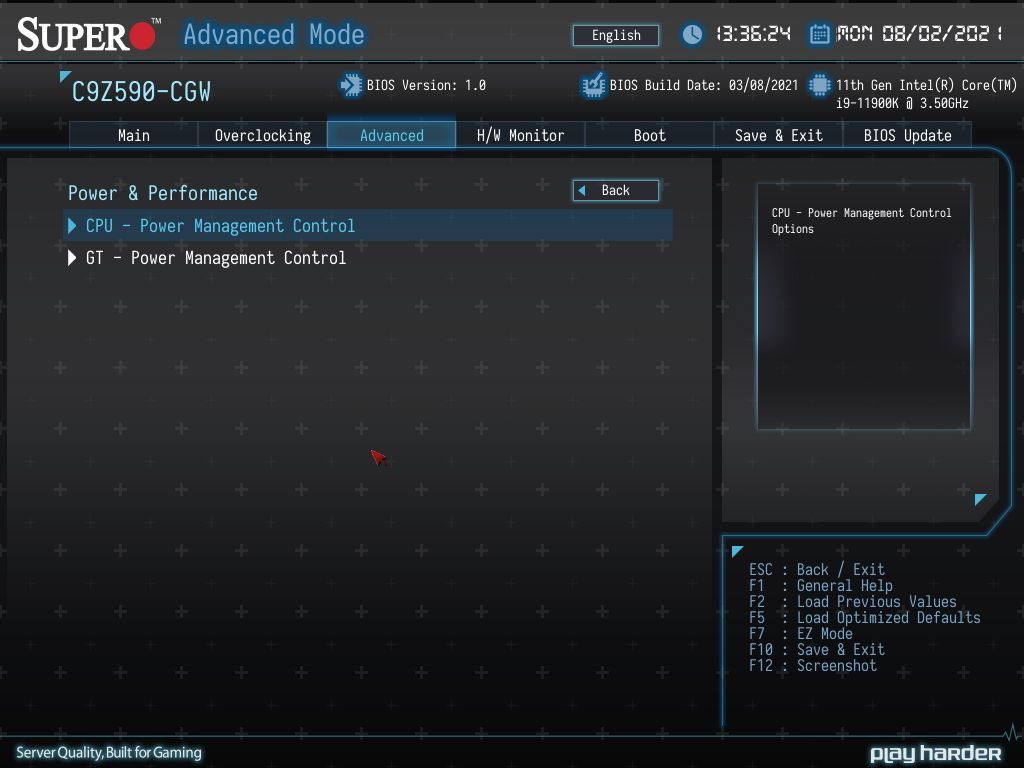1024x768 pixels.
Task: Click the BIOS Version chip icon
Action: click(x=351, y=86)
